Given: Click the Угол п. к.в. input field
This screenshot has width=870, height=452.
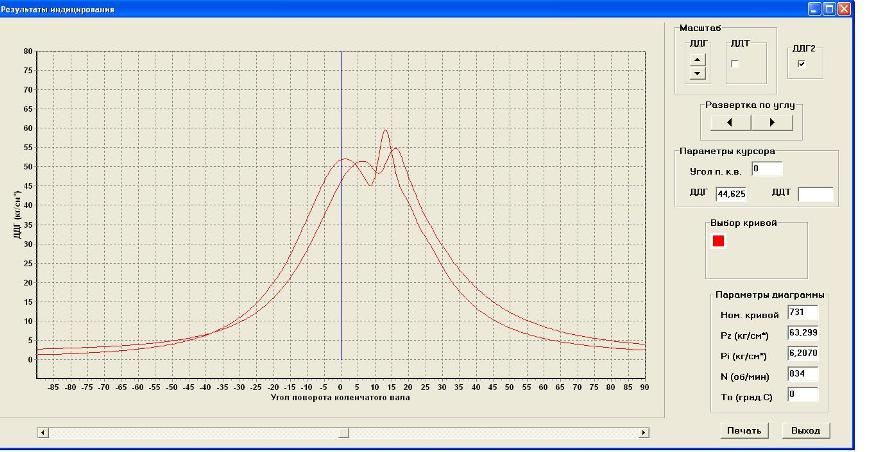Looking at the screenshot, I should click(767, 169).
